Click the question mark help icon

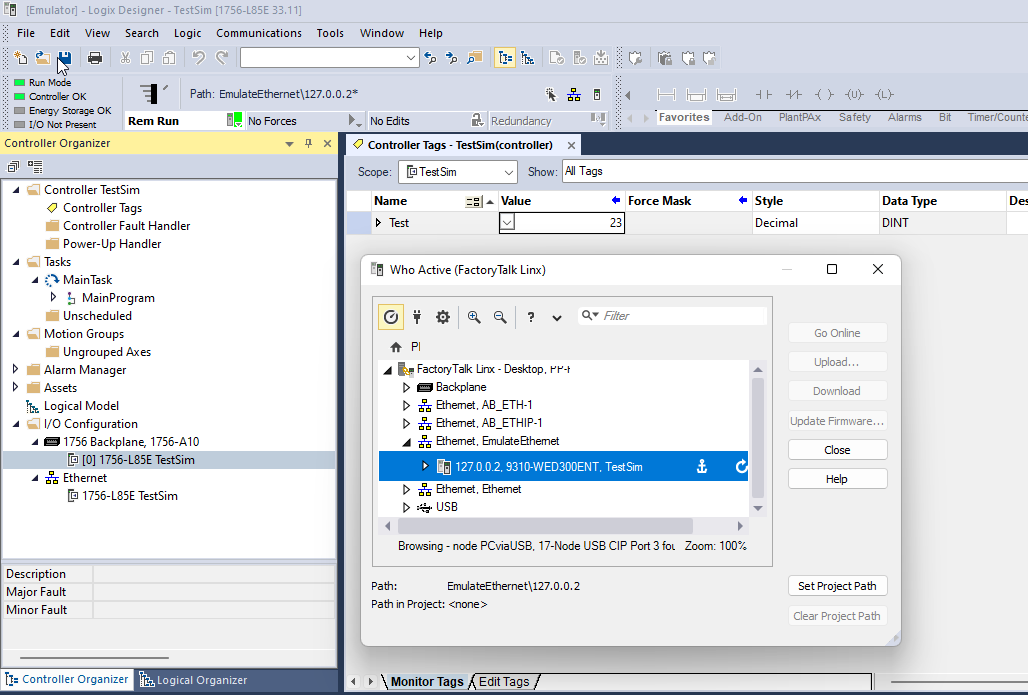pyautogui.click(x=531, y=317)
